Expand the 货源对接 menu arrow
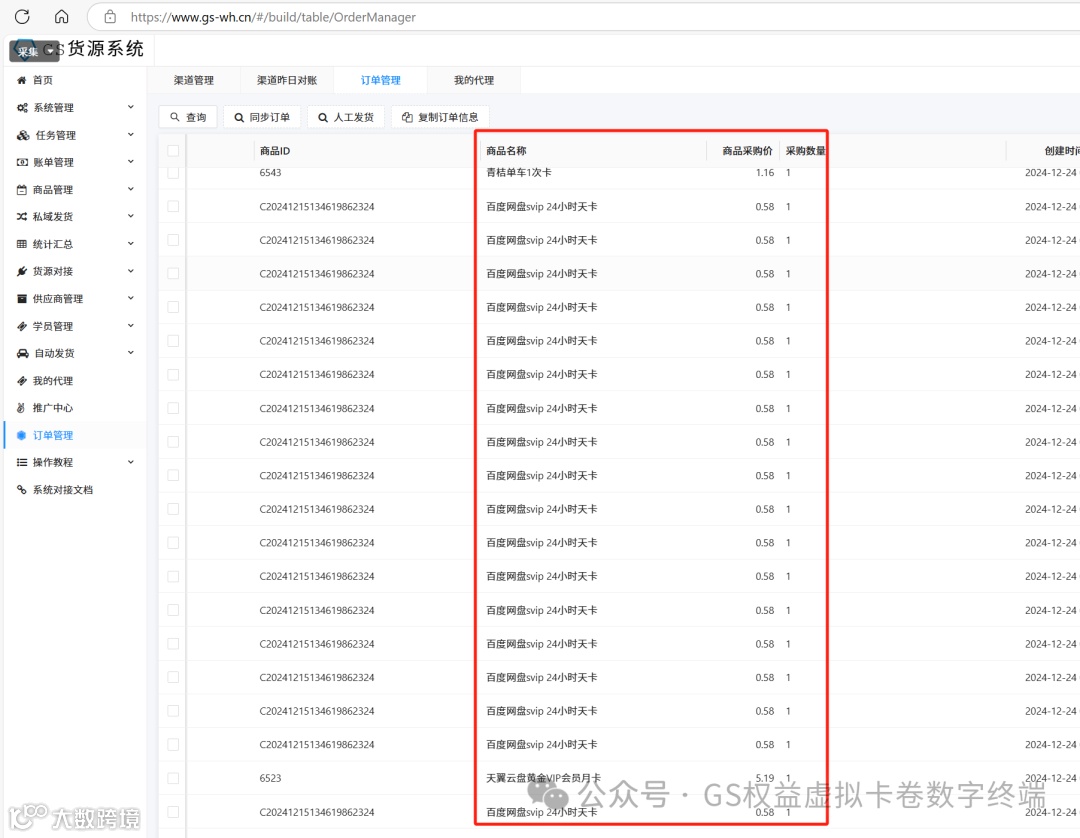 130,271
